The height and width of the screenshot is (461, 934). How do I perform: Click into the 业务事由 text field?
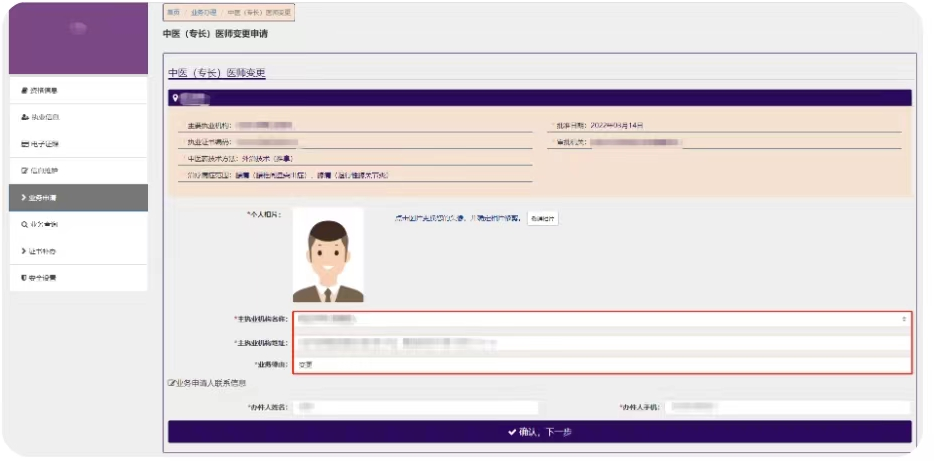(601, 364)
